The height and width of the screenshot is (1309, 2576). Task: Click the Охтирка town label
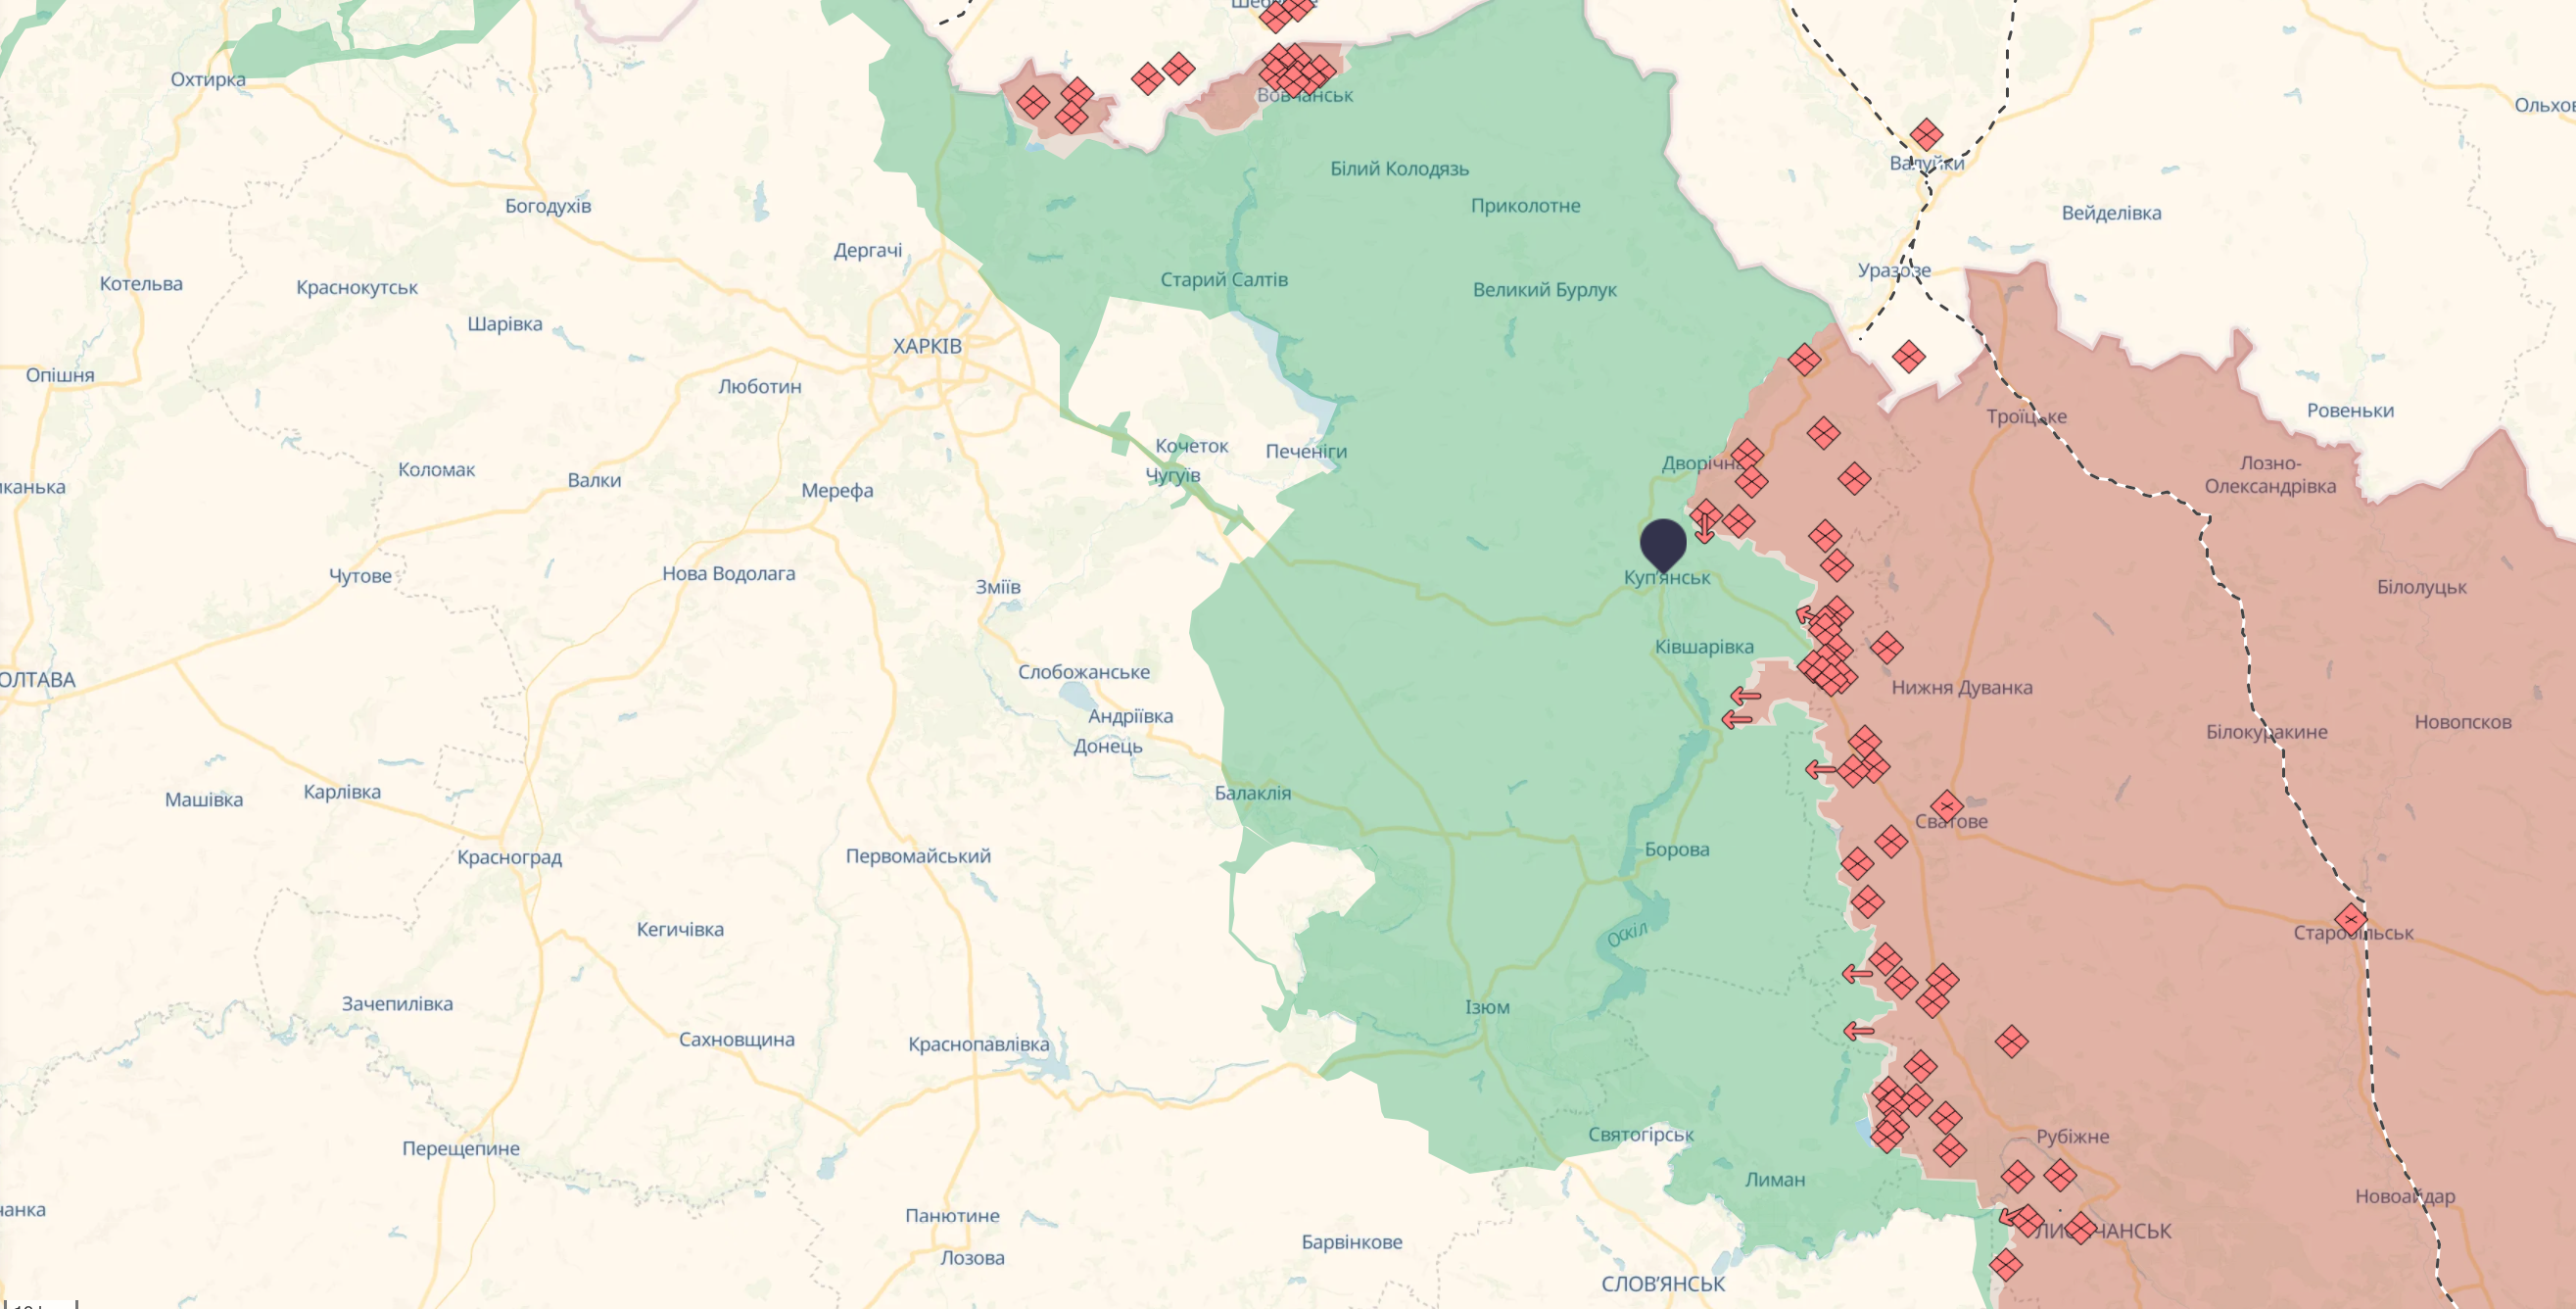(x=208, y=79)
